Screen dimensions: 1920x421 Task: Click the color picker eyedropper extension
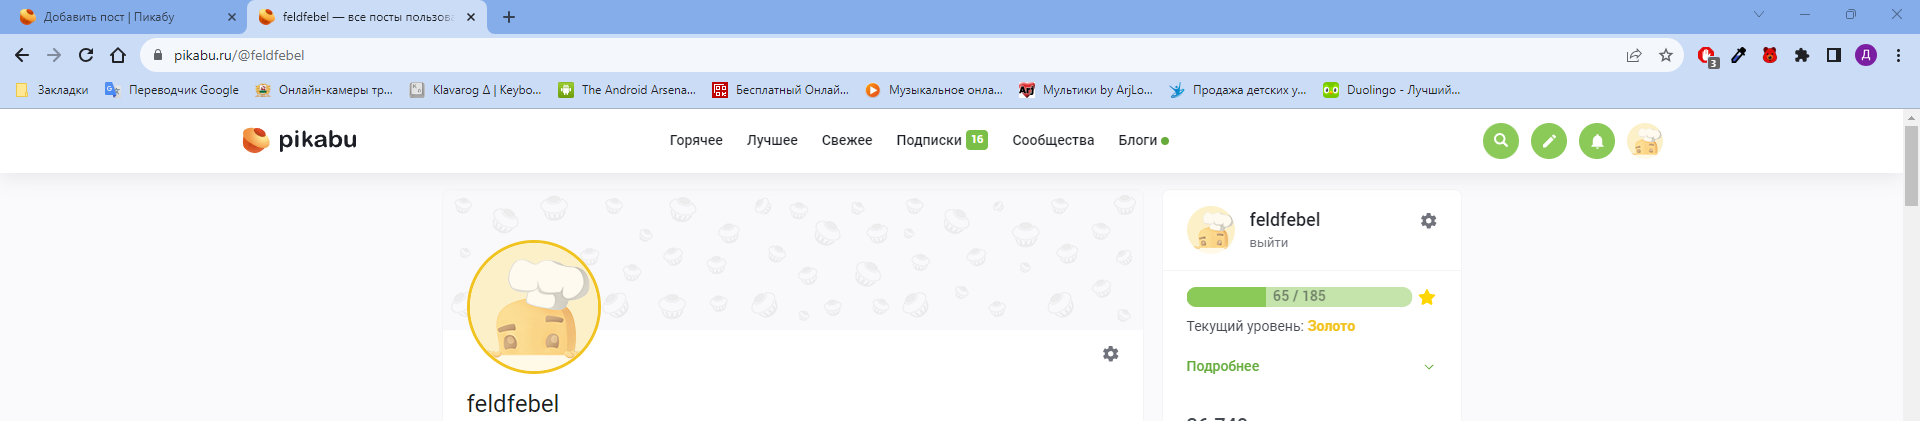[1739, 55]
